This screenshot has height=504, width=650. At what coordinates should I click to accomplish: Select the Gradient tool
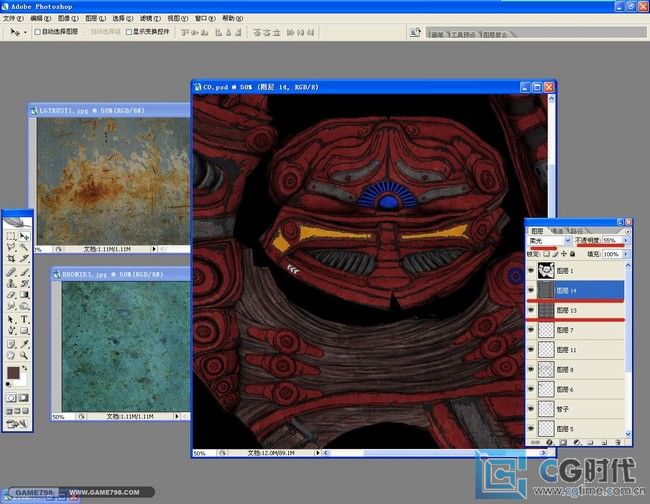(24, 295)
